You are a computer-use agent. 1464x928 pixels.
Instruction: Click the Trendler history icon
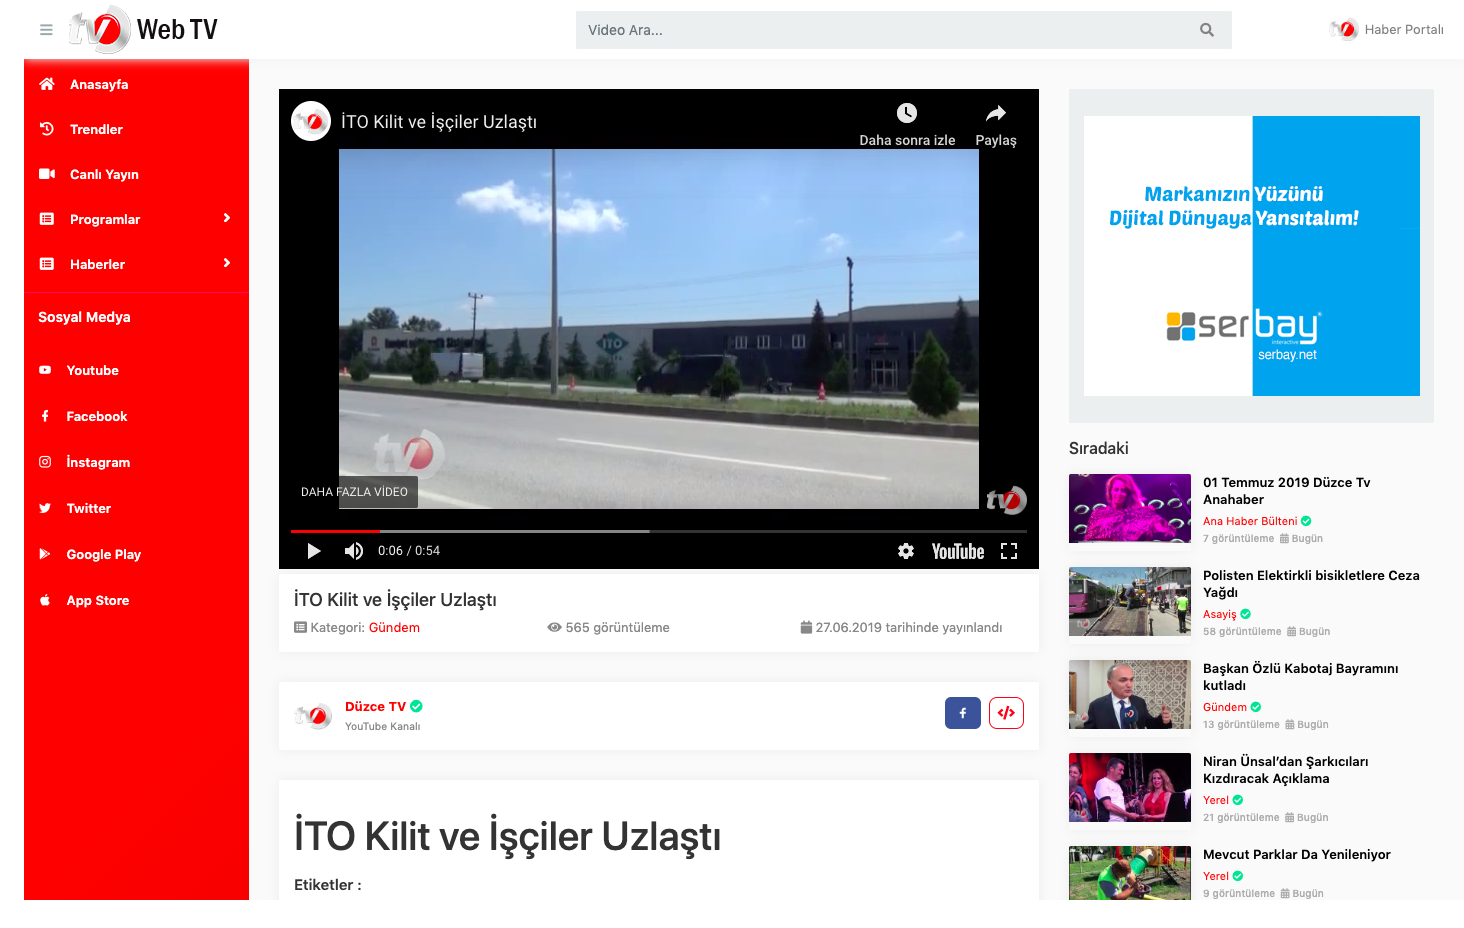tap(47, 129)
